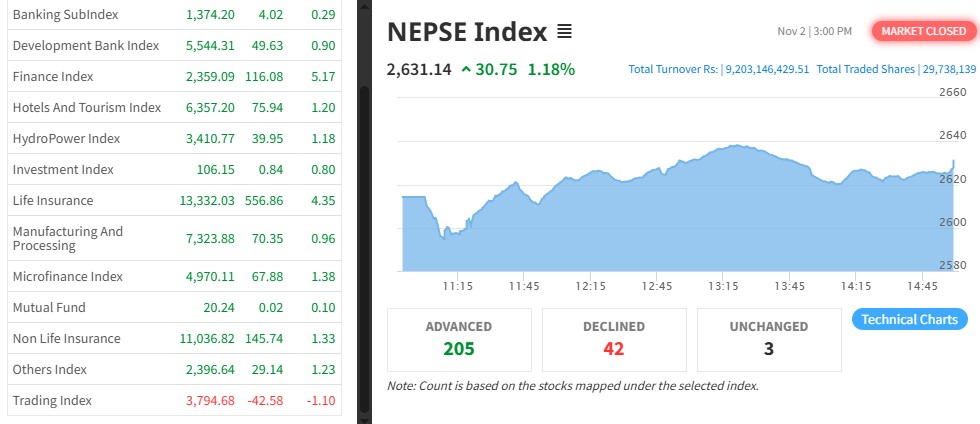
Task: Open HydroPower Index
Action: pyautogui.click(x=66, y=138)
